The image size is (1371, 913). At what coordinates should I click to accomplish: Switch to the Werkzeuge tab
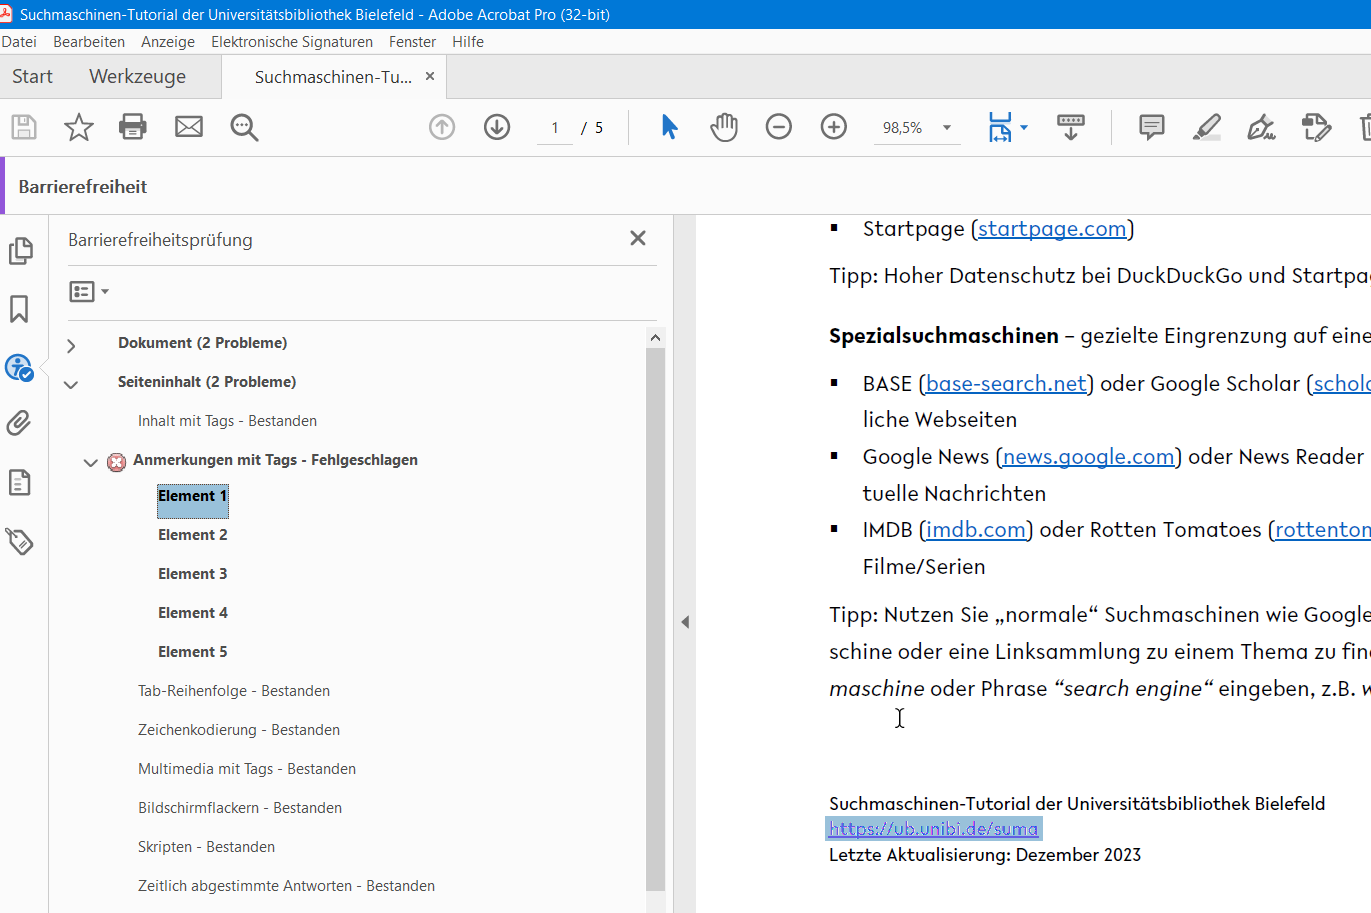(x=138, y=77)
